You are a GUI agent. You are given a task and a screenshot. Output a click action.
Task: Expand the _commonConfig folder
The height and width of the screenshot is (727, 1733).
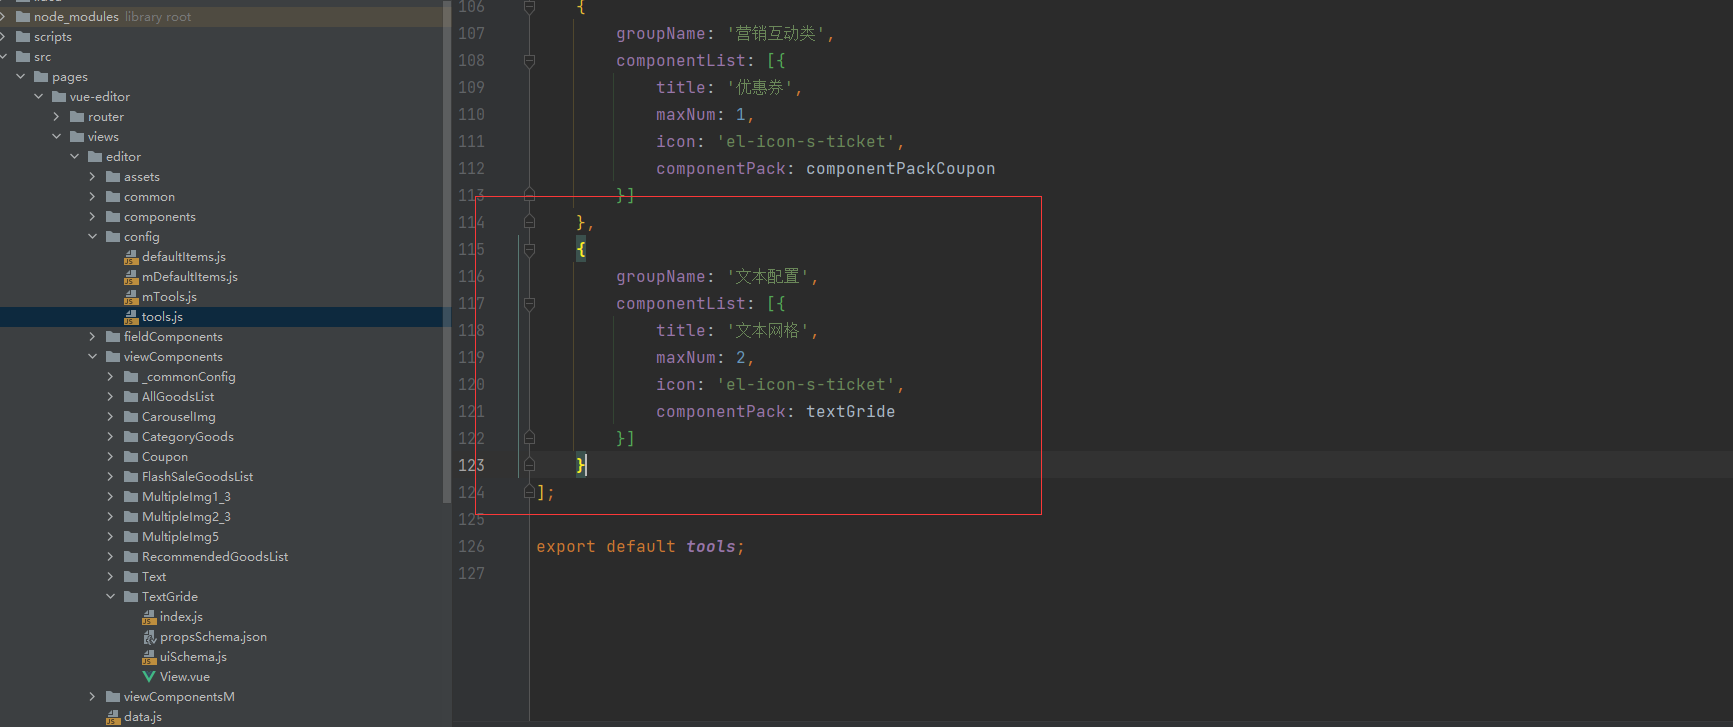(110, 377)
